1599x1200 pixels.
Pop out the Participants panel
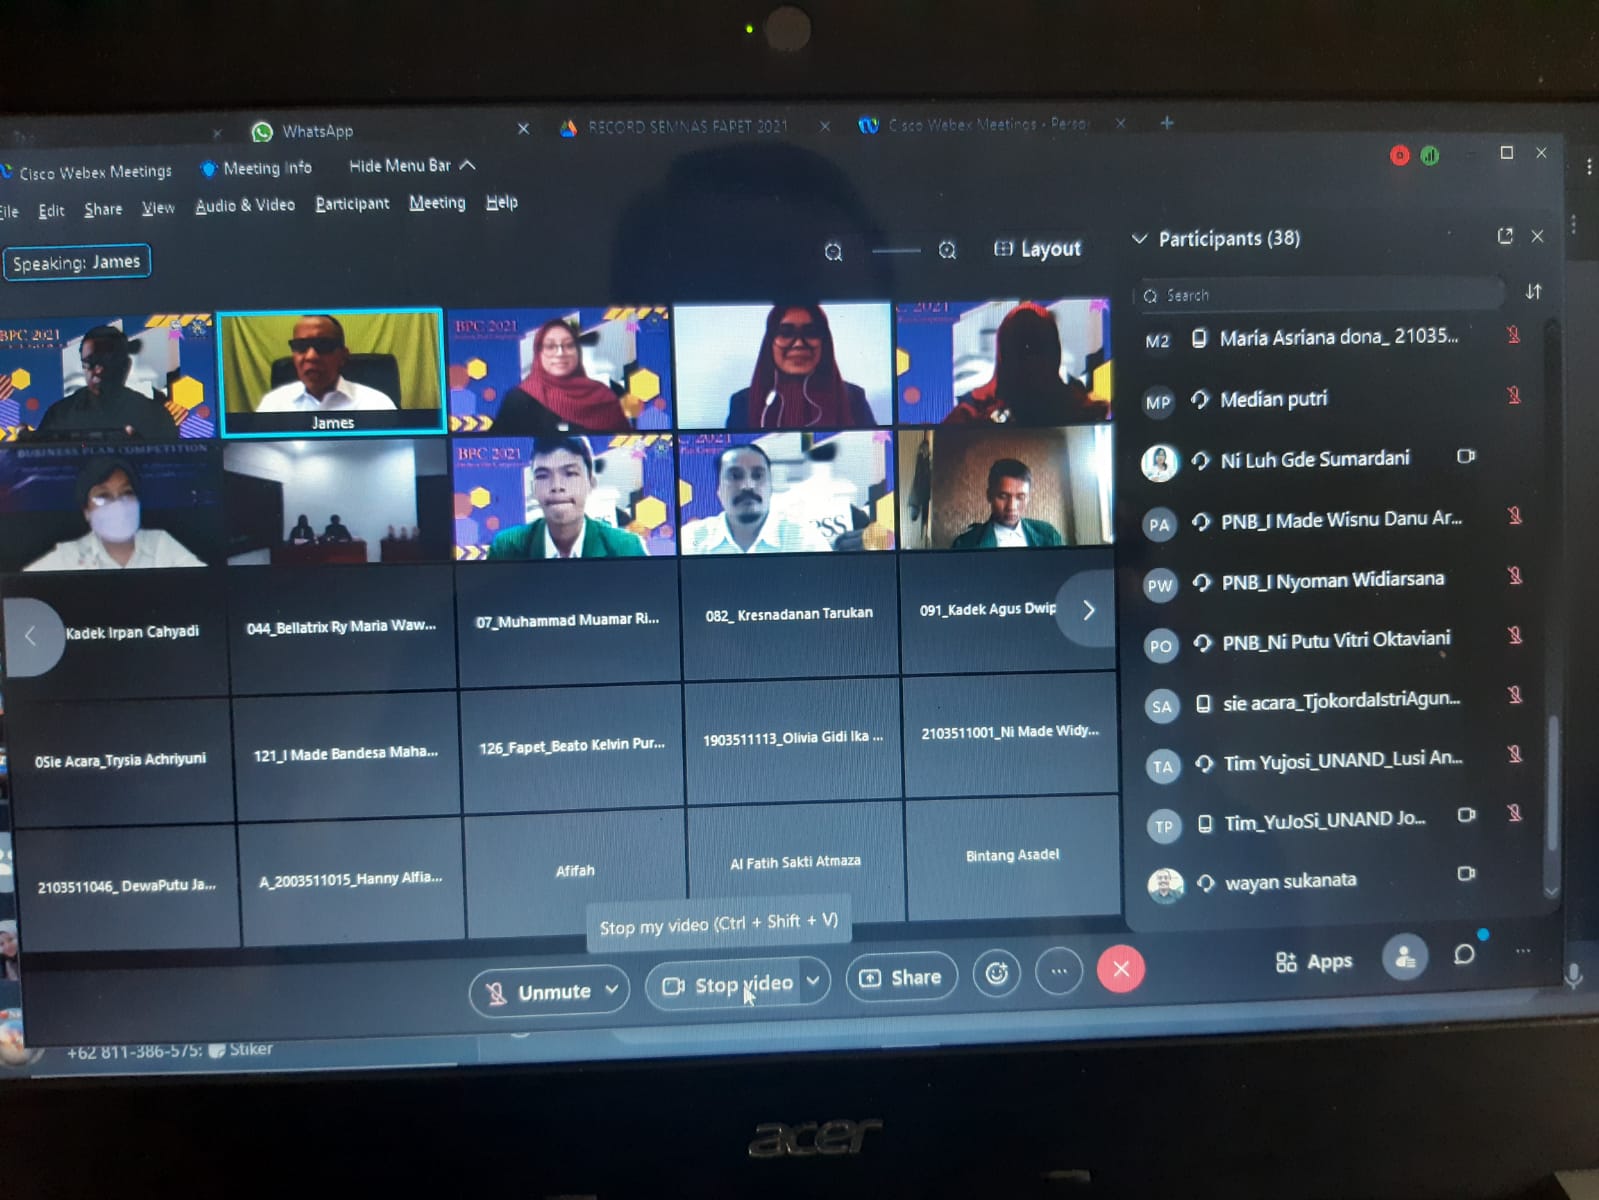[1505, 236]
